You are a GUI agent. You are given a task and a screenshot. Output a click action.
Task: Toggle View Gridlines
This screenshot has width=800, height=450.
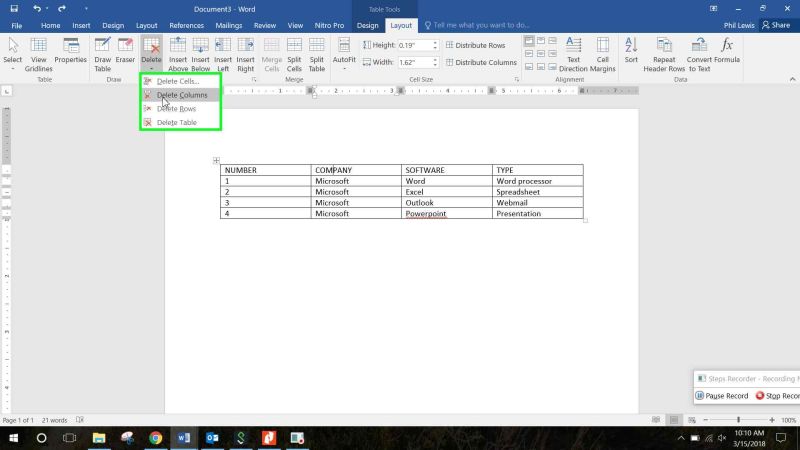[x=39, y=54]
